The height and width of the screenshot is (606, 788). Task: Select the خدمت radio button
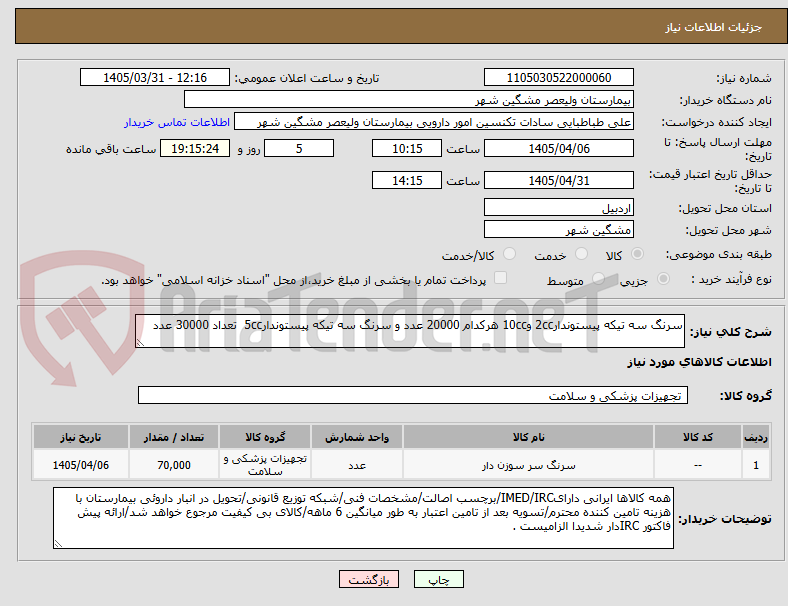point(581,254)
